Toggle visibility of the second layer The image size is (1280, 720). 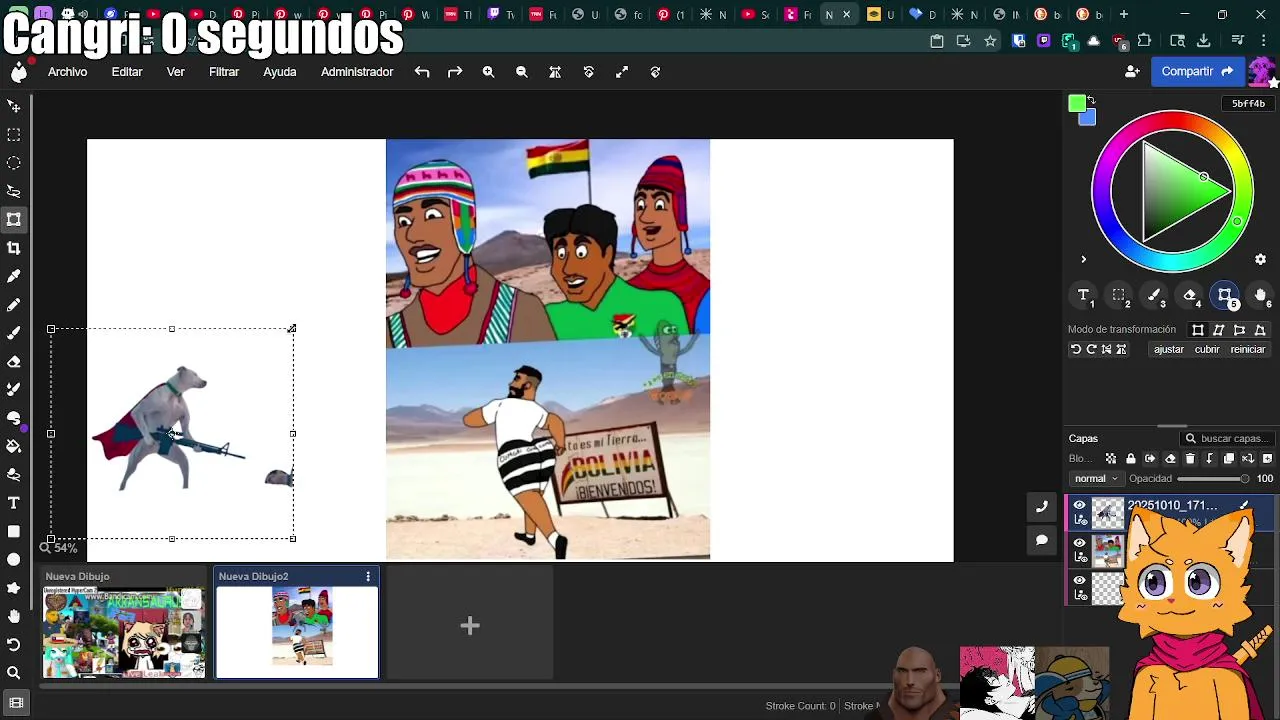1079,543
